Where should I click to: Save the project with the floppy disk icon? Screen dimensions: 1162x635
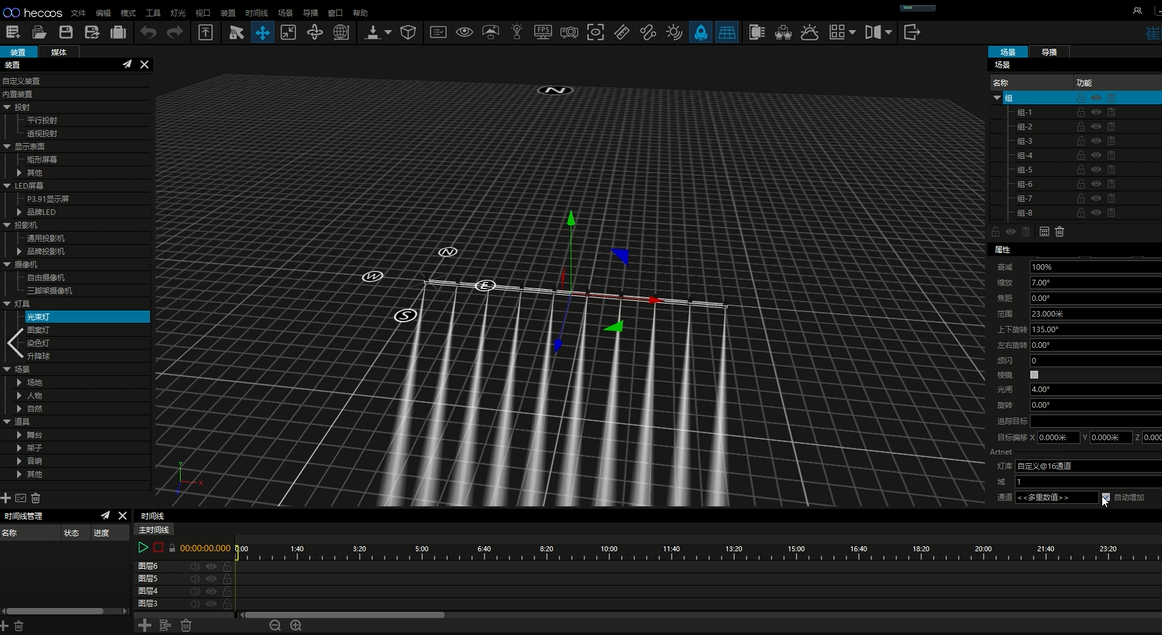click(66, 32)
